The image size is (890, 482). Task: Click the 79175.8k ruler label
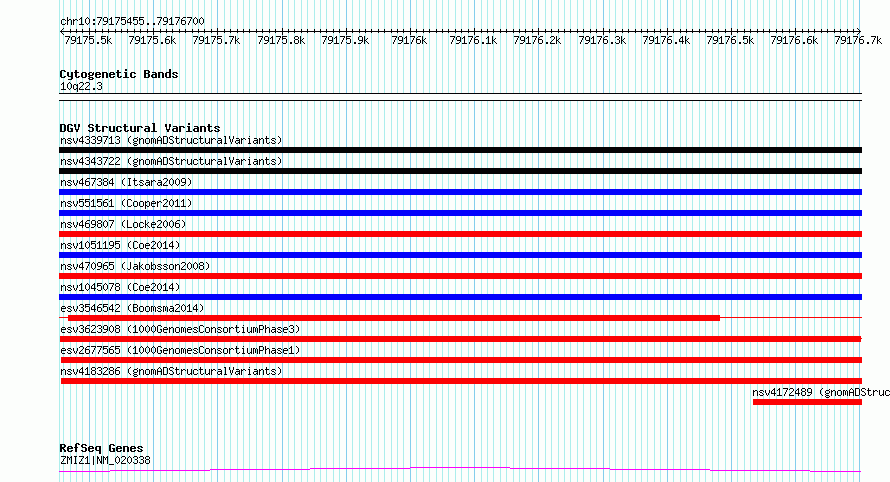click(x=281, y=40)
